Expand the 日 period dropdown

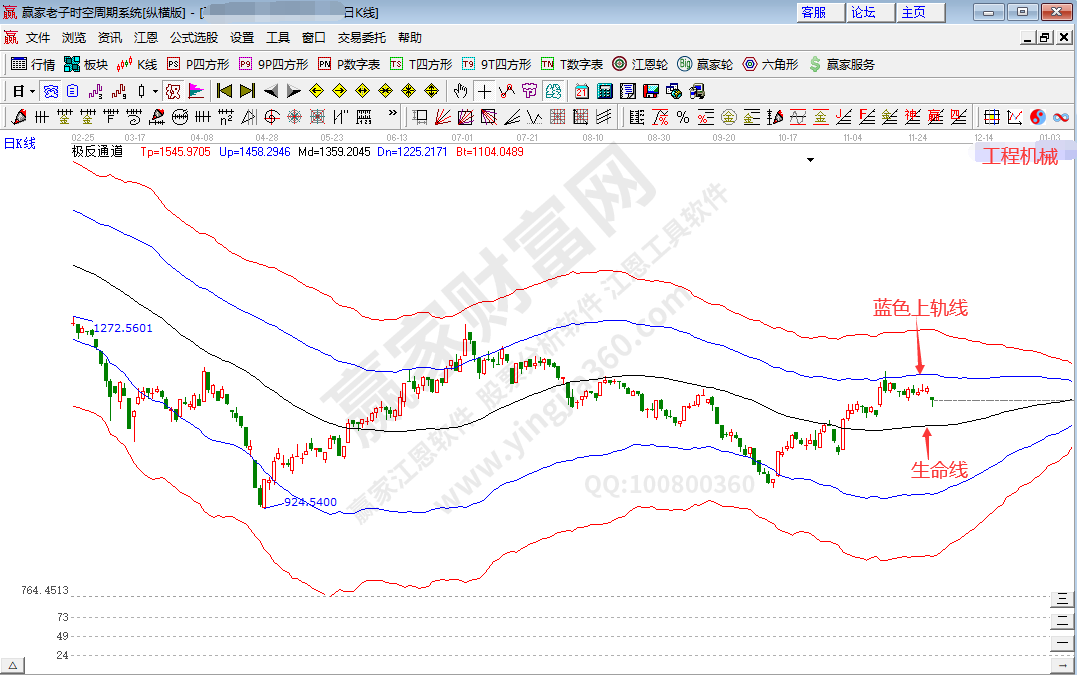[24, 91]
